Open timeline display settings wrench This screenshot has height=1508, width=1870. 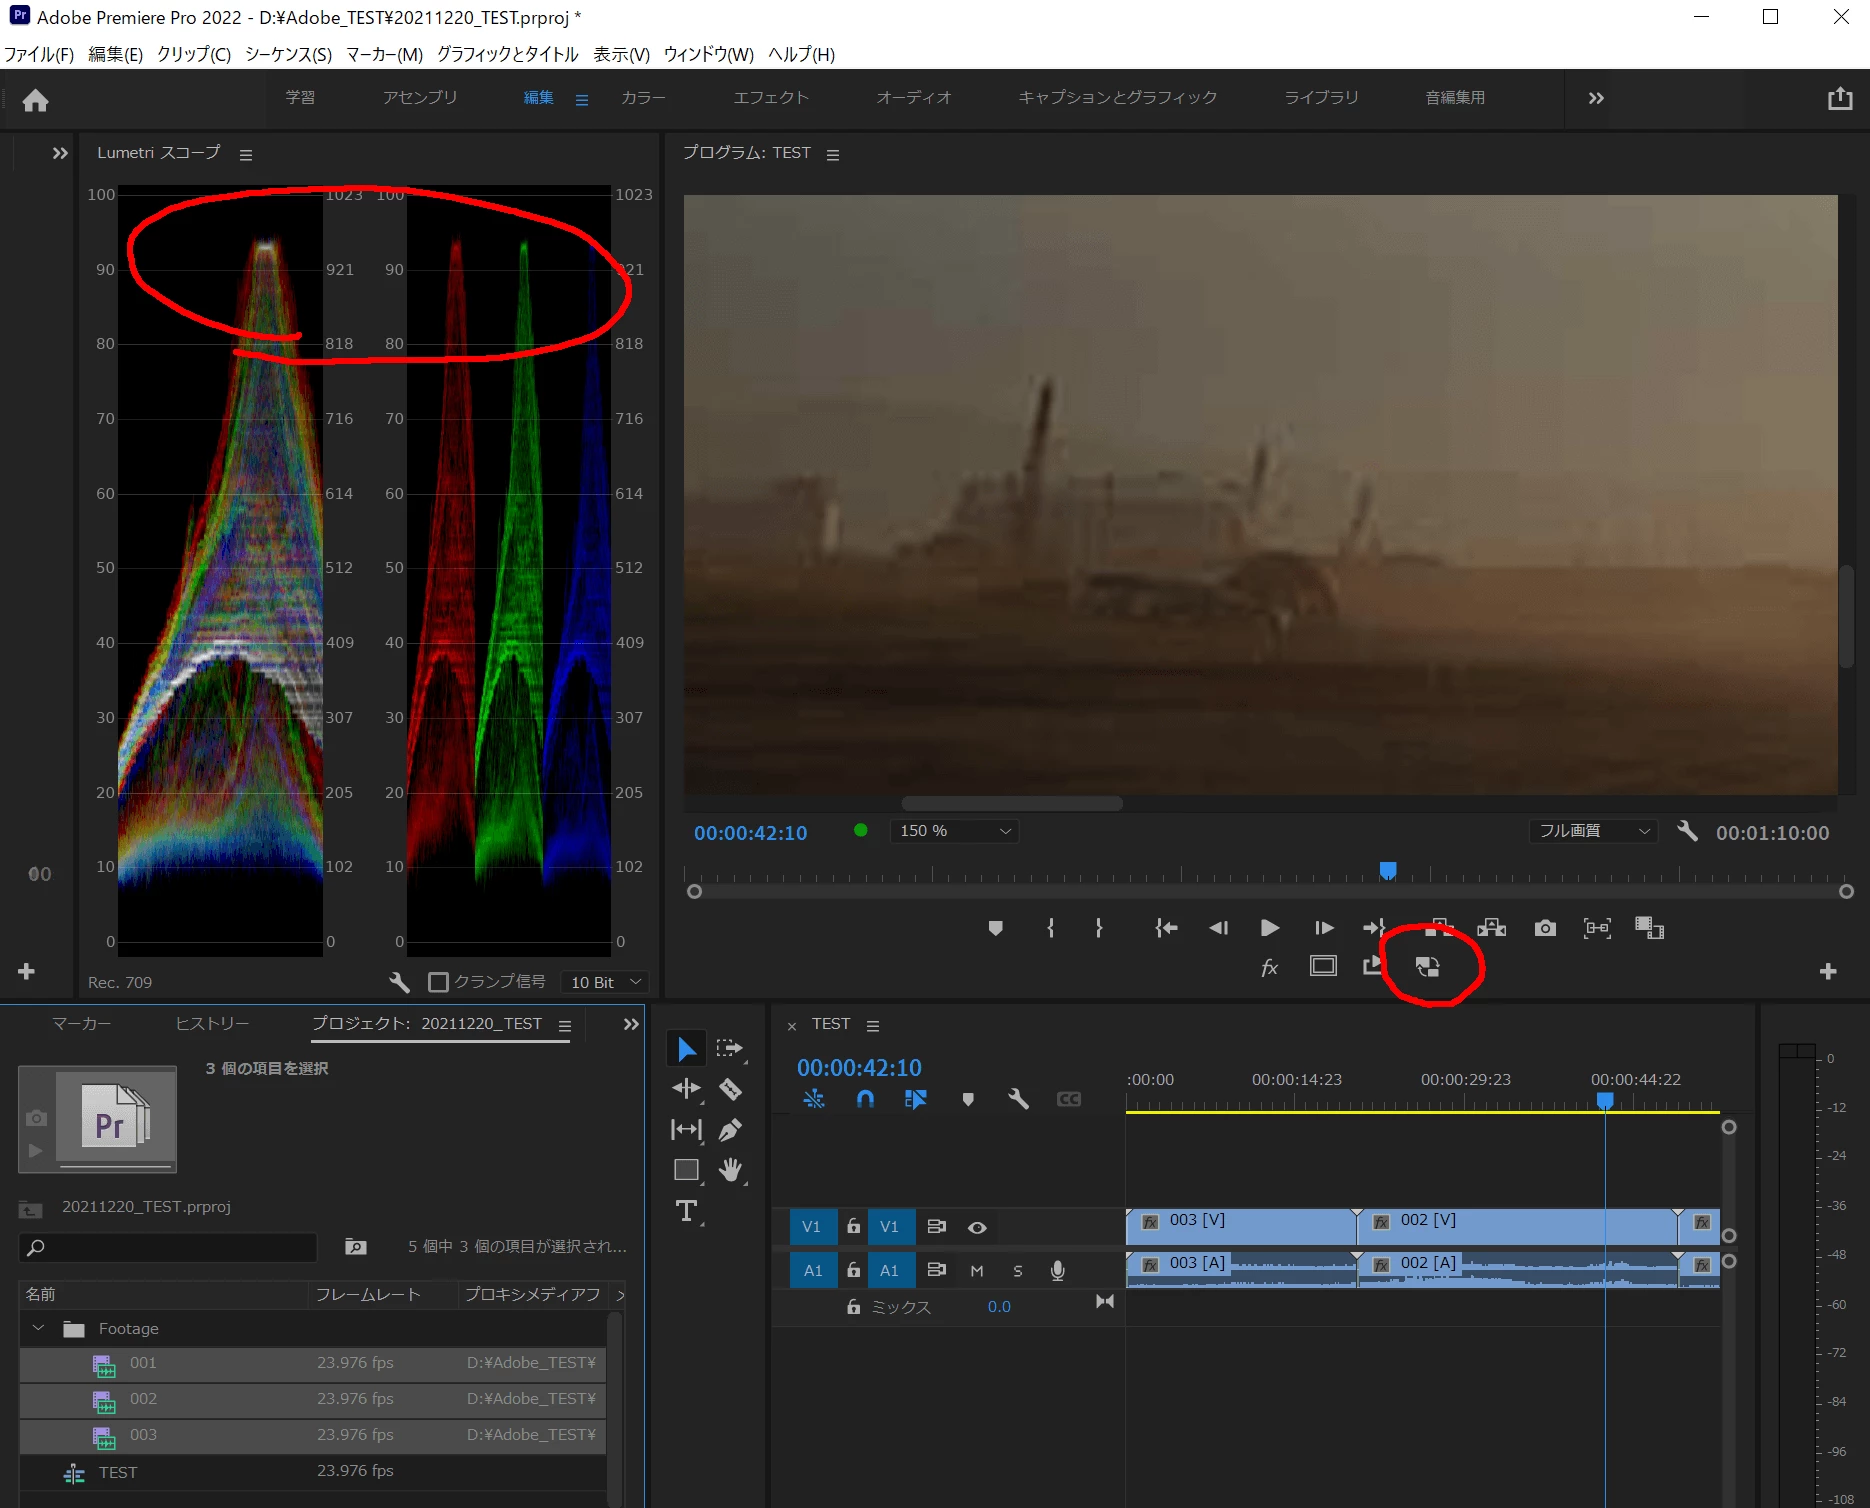(x=1018, y=1099)
